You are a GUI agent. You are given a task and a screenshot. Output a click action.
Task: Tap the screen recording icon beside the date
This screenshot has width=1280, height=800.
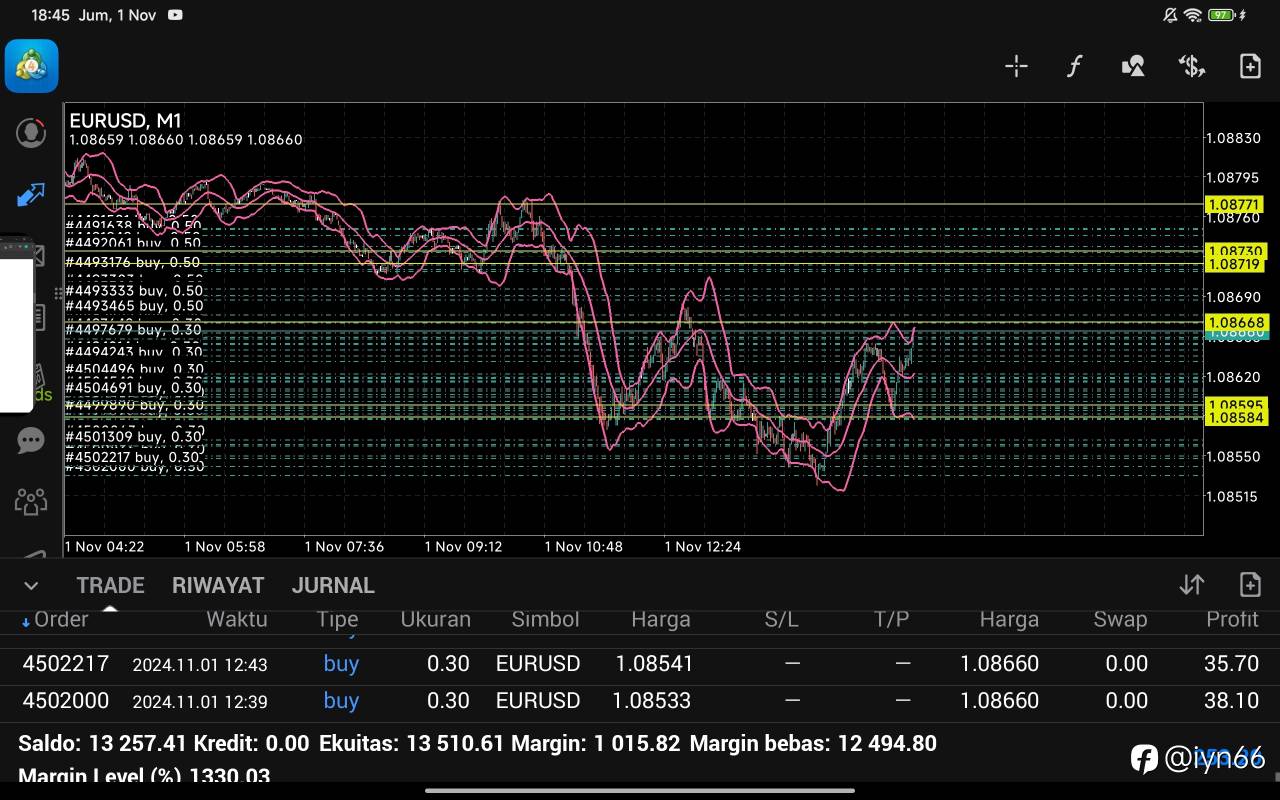point(176,15)
